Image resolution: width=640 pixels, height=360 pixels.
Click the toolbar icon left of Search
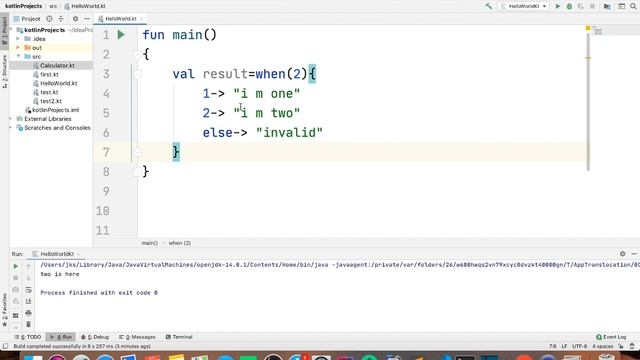[622, 6]
